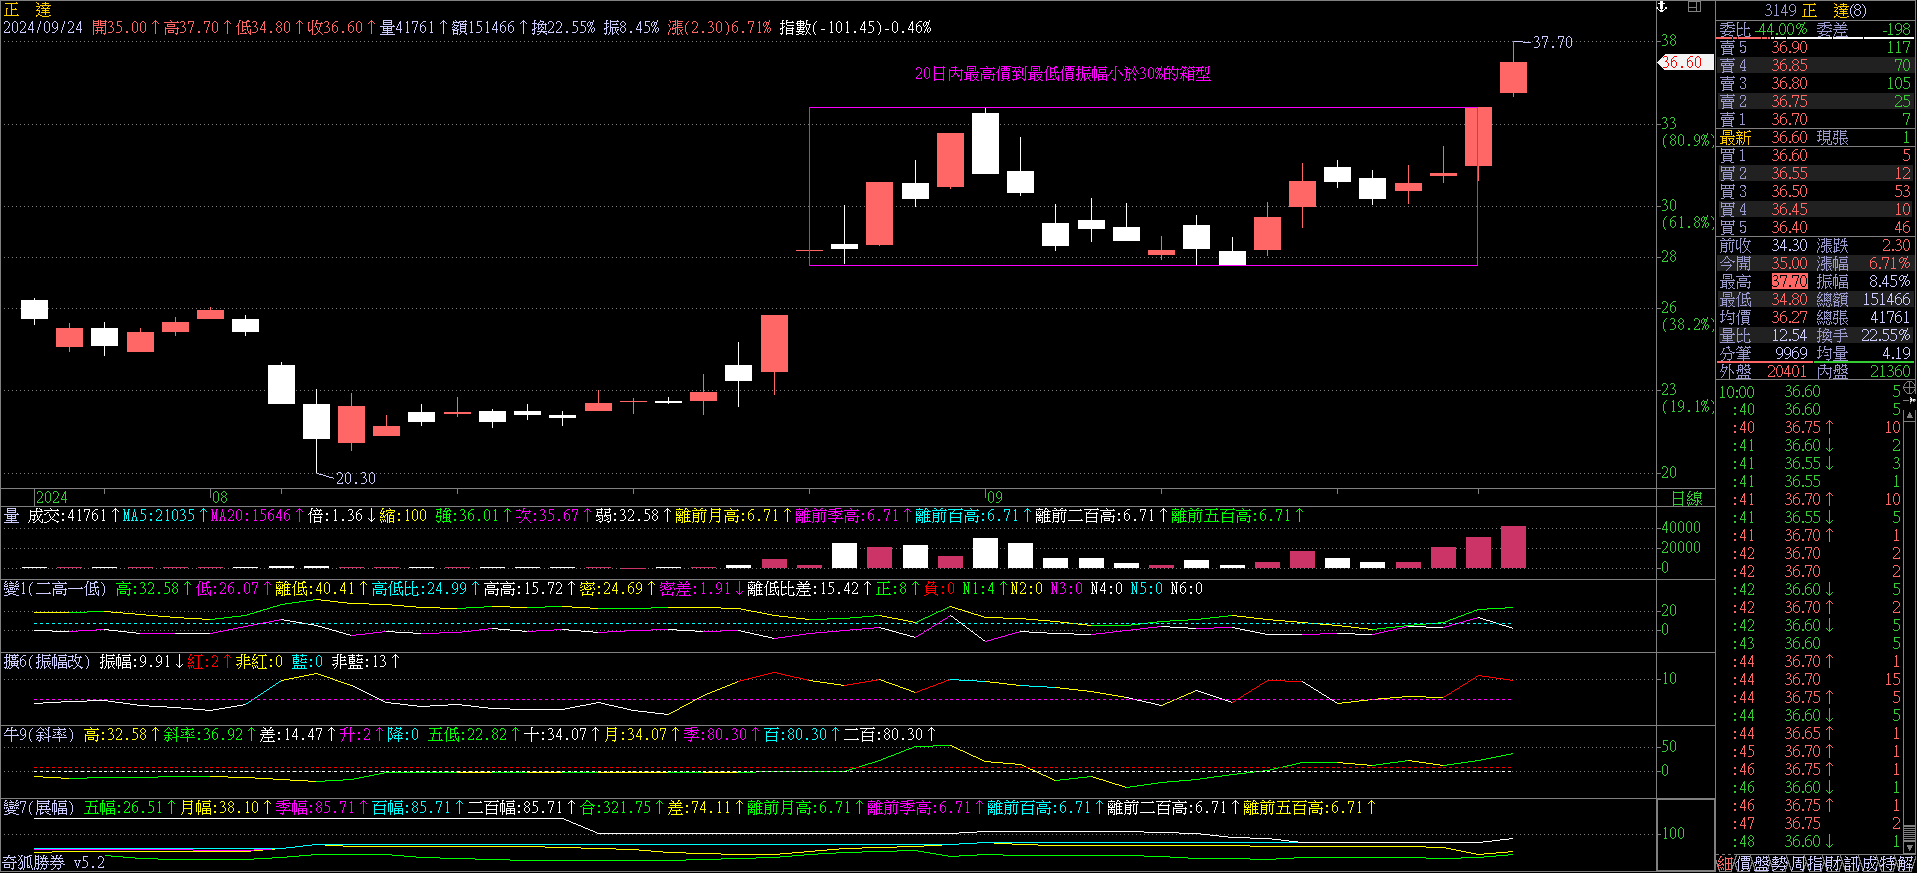
Task: Open the 價 (price) tab
Action: [x=1742, y=863]
